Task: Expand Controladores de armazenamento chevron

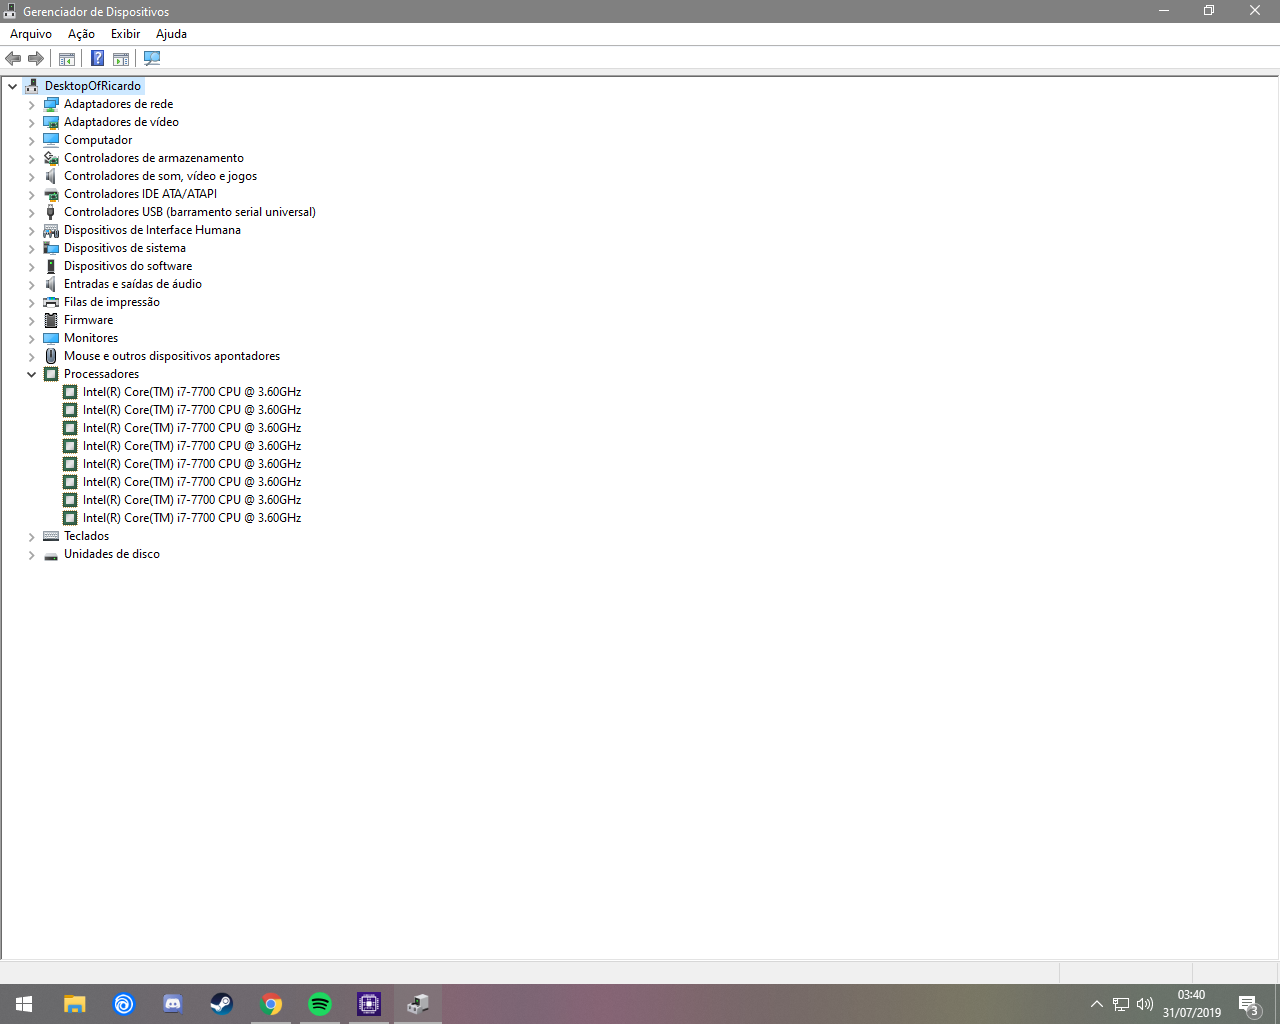Action: pos(32,158)
